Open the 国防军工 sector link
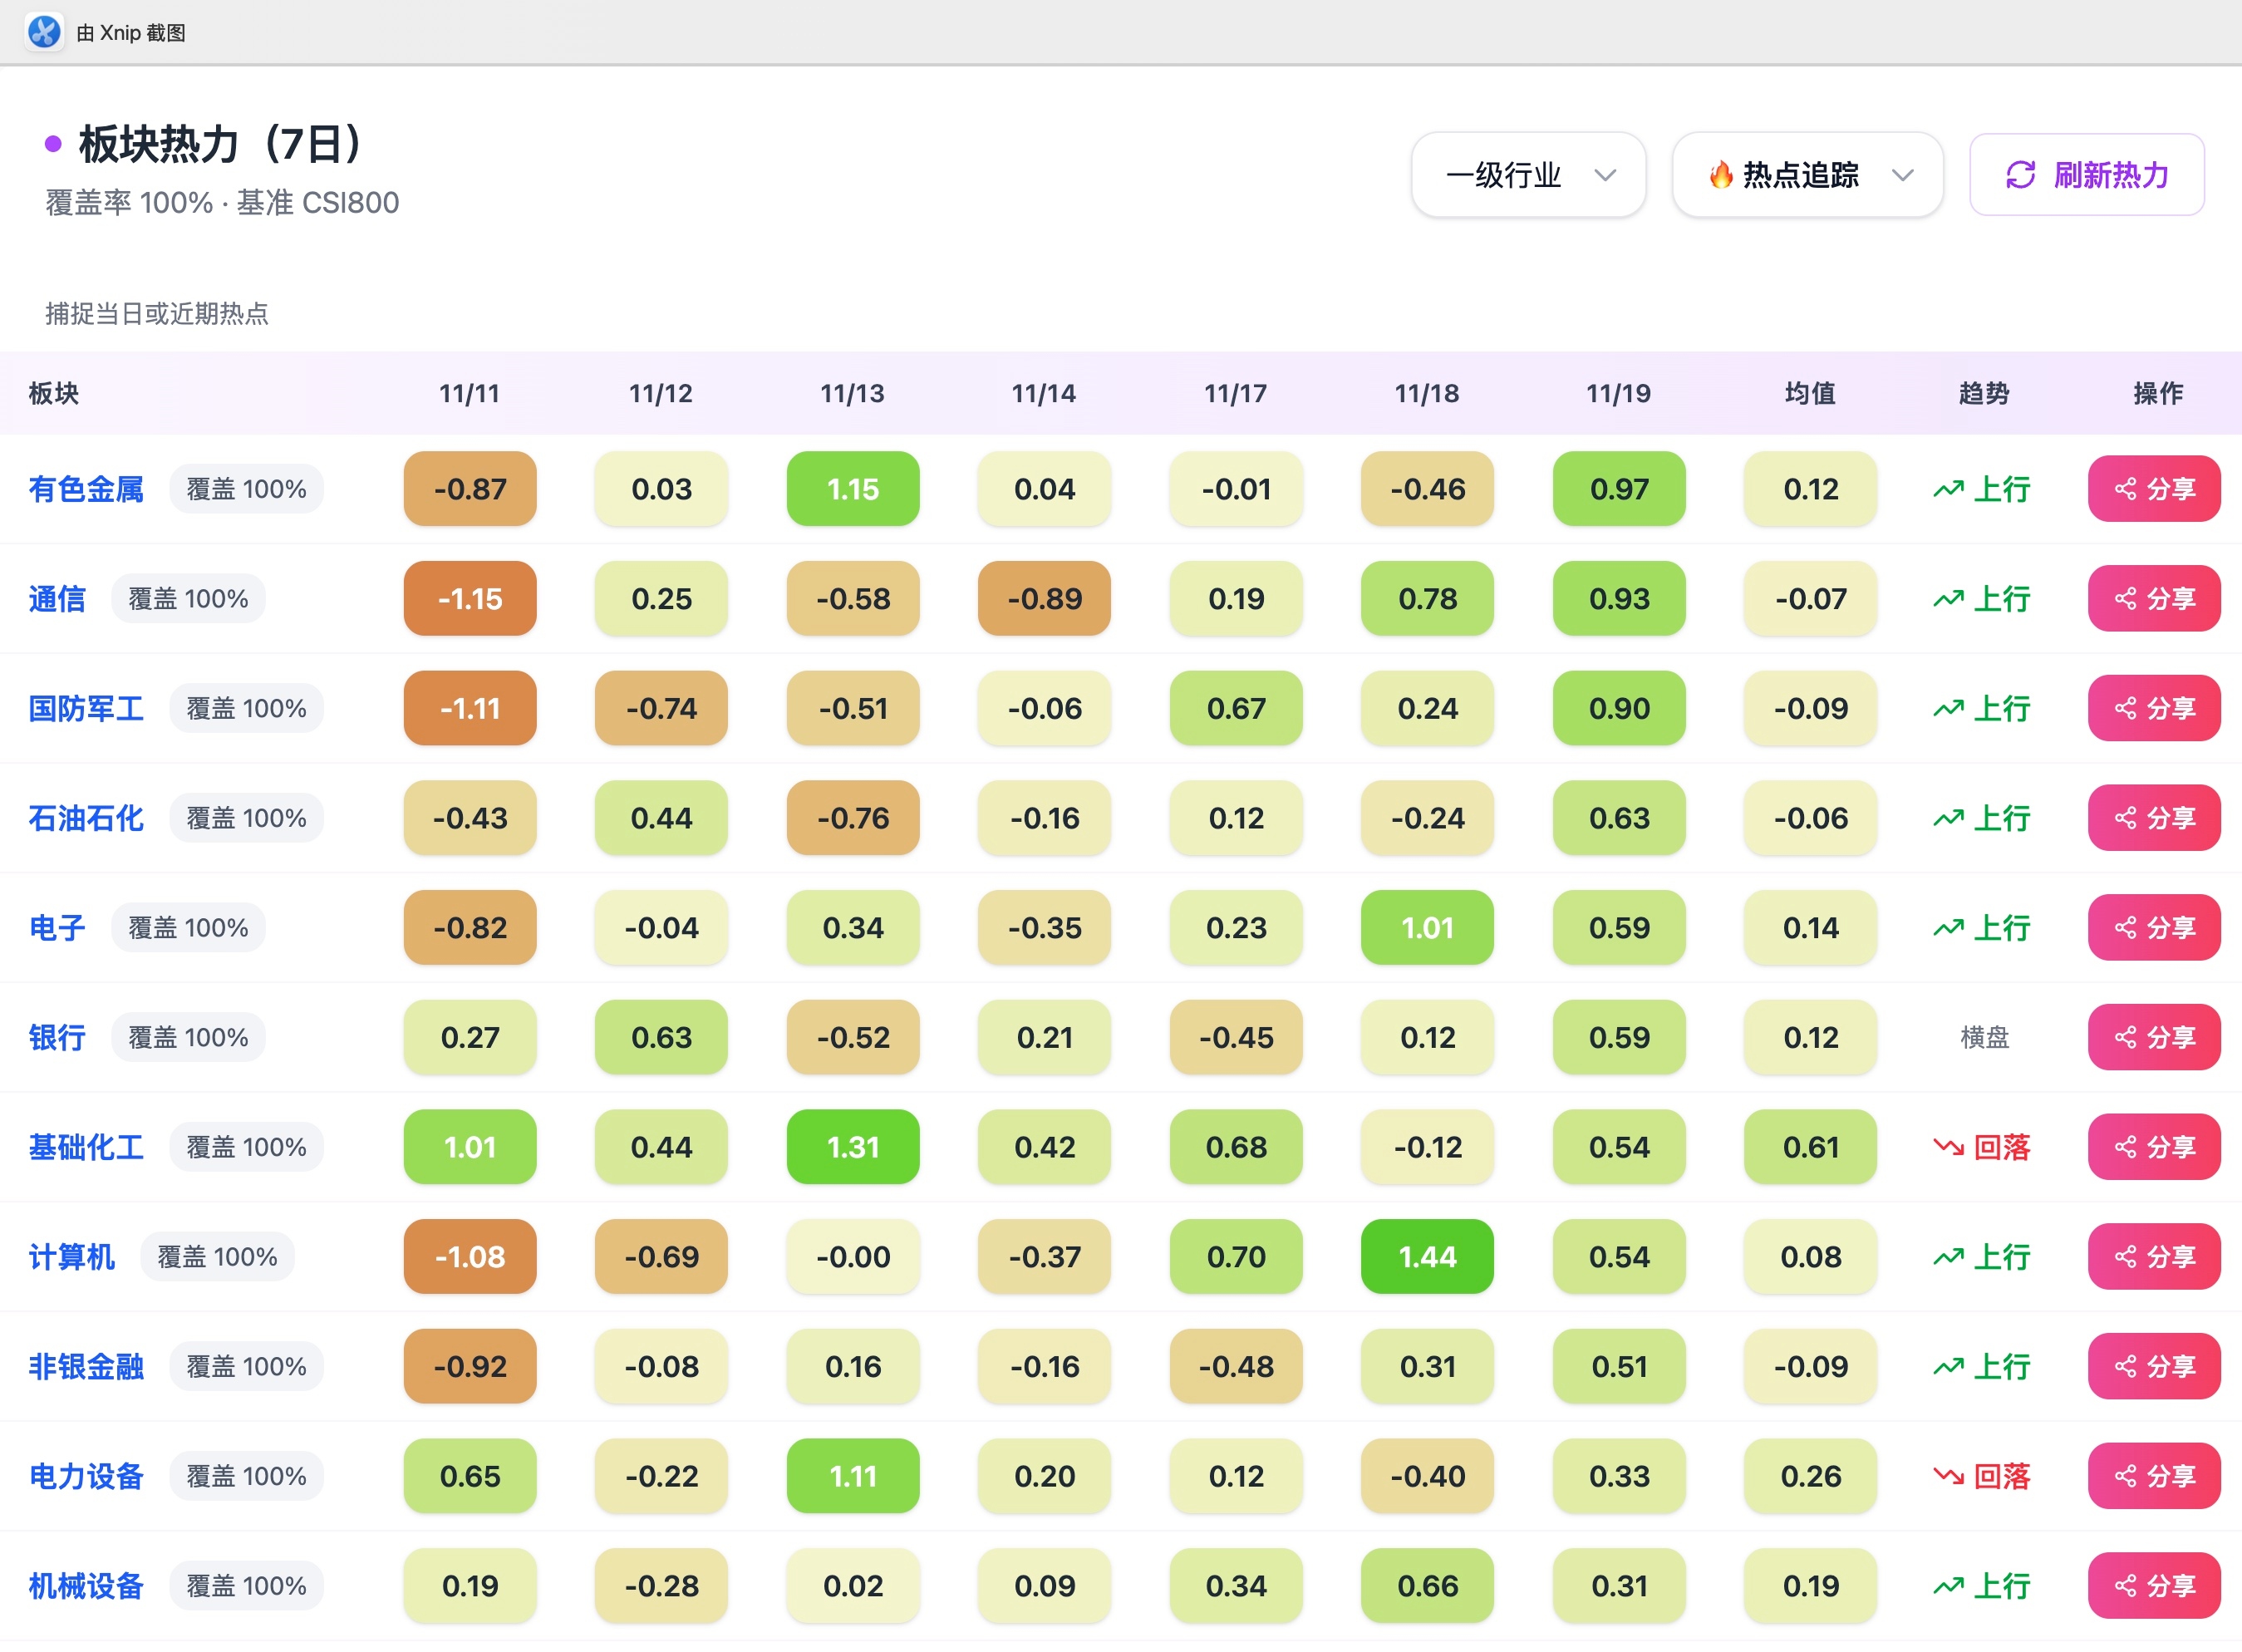The width and height of the screenshot is (2242, 1652). pyautogui.click(x=86, y=709)
